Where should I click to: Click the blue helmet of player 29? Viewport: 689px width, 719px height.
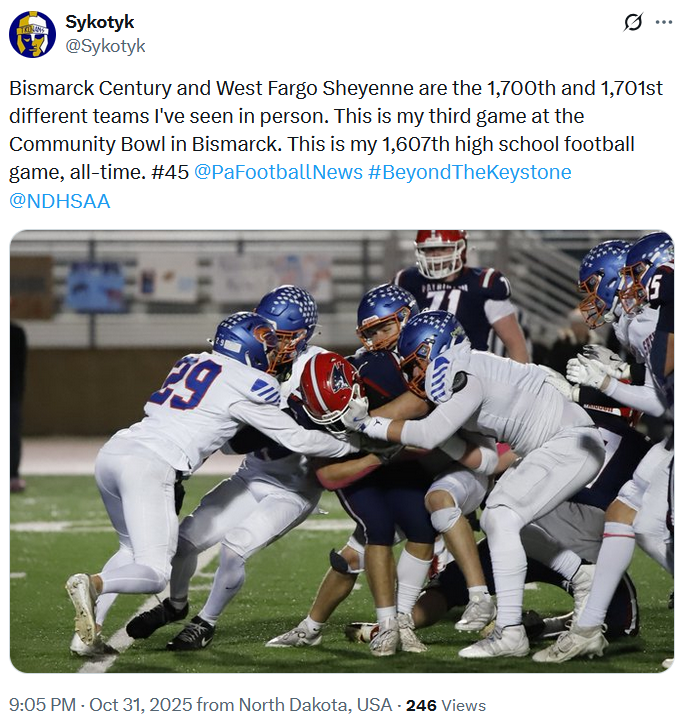click(x=243, y=340)
